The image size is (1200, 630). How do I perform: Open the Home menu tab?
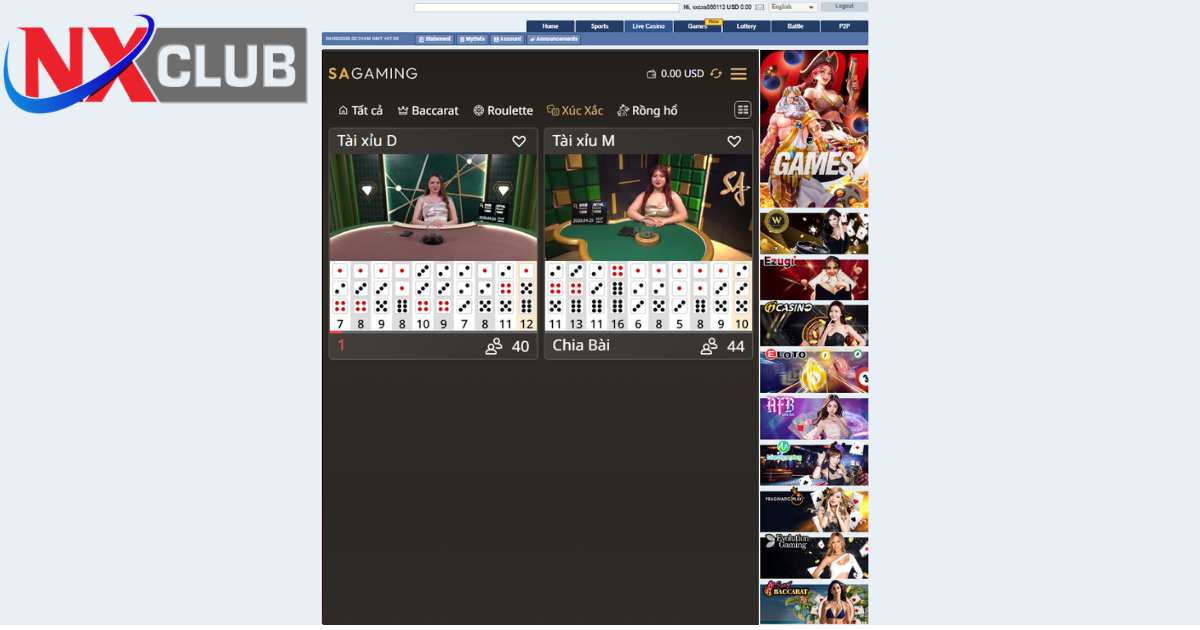[x=550, y=26]
